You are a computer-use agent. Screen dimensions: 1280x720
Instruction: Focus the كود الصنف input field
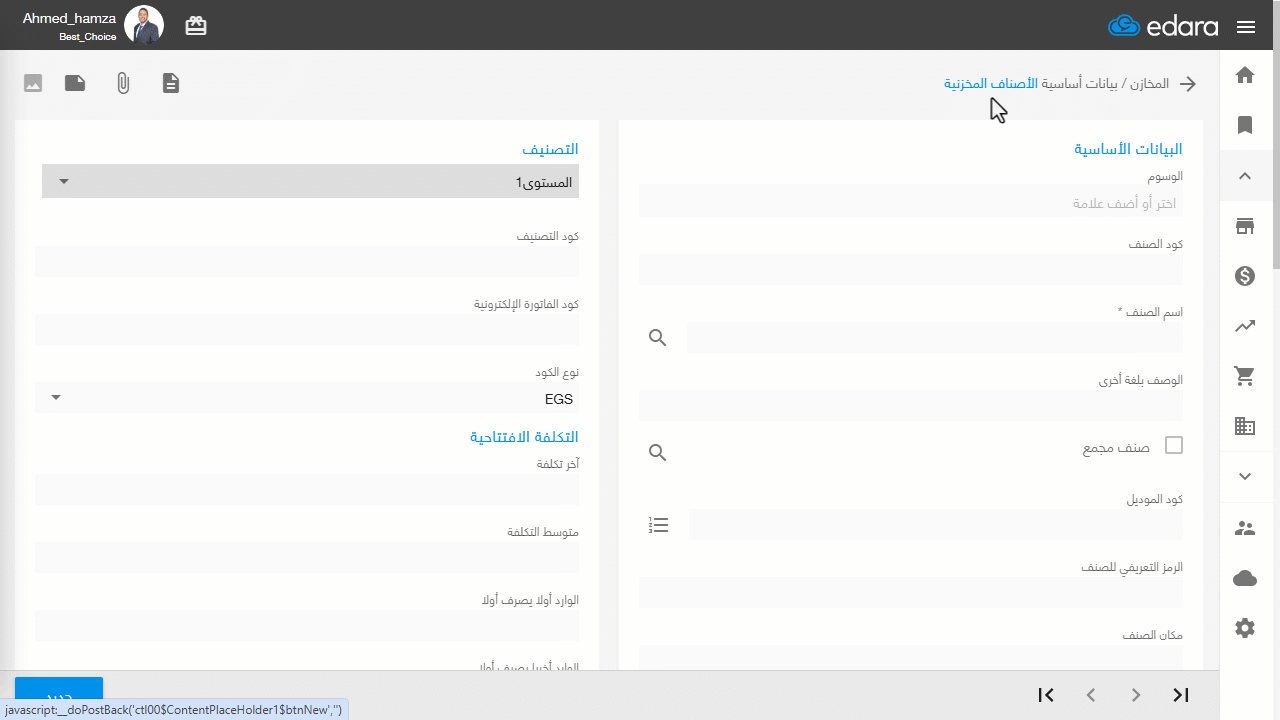[911, 269]
